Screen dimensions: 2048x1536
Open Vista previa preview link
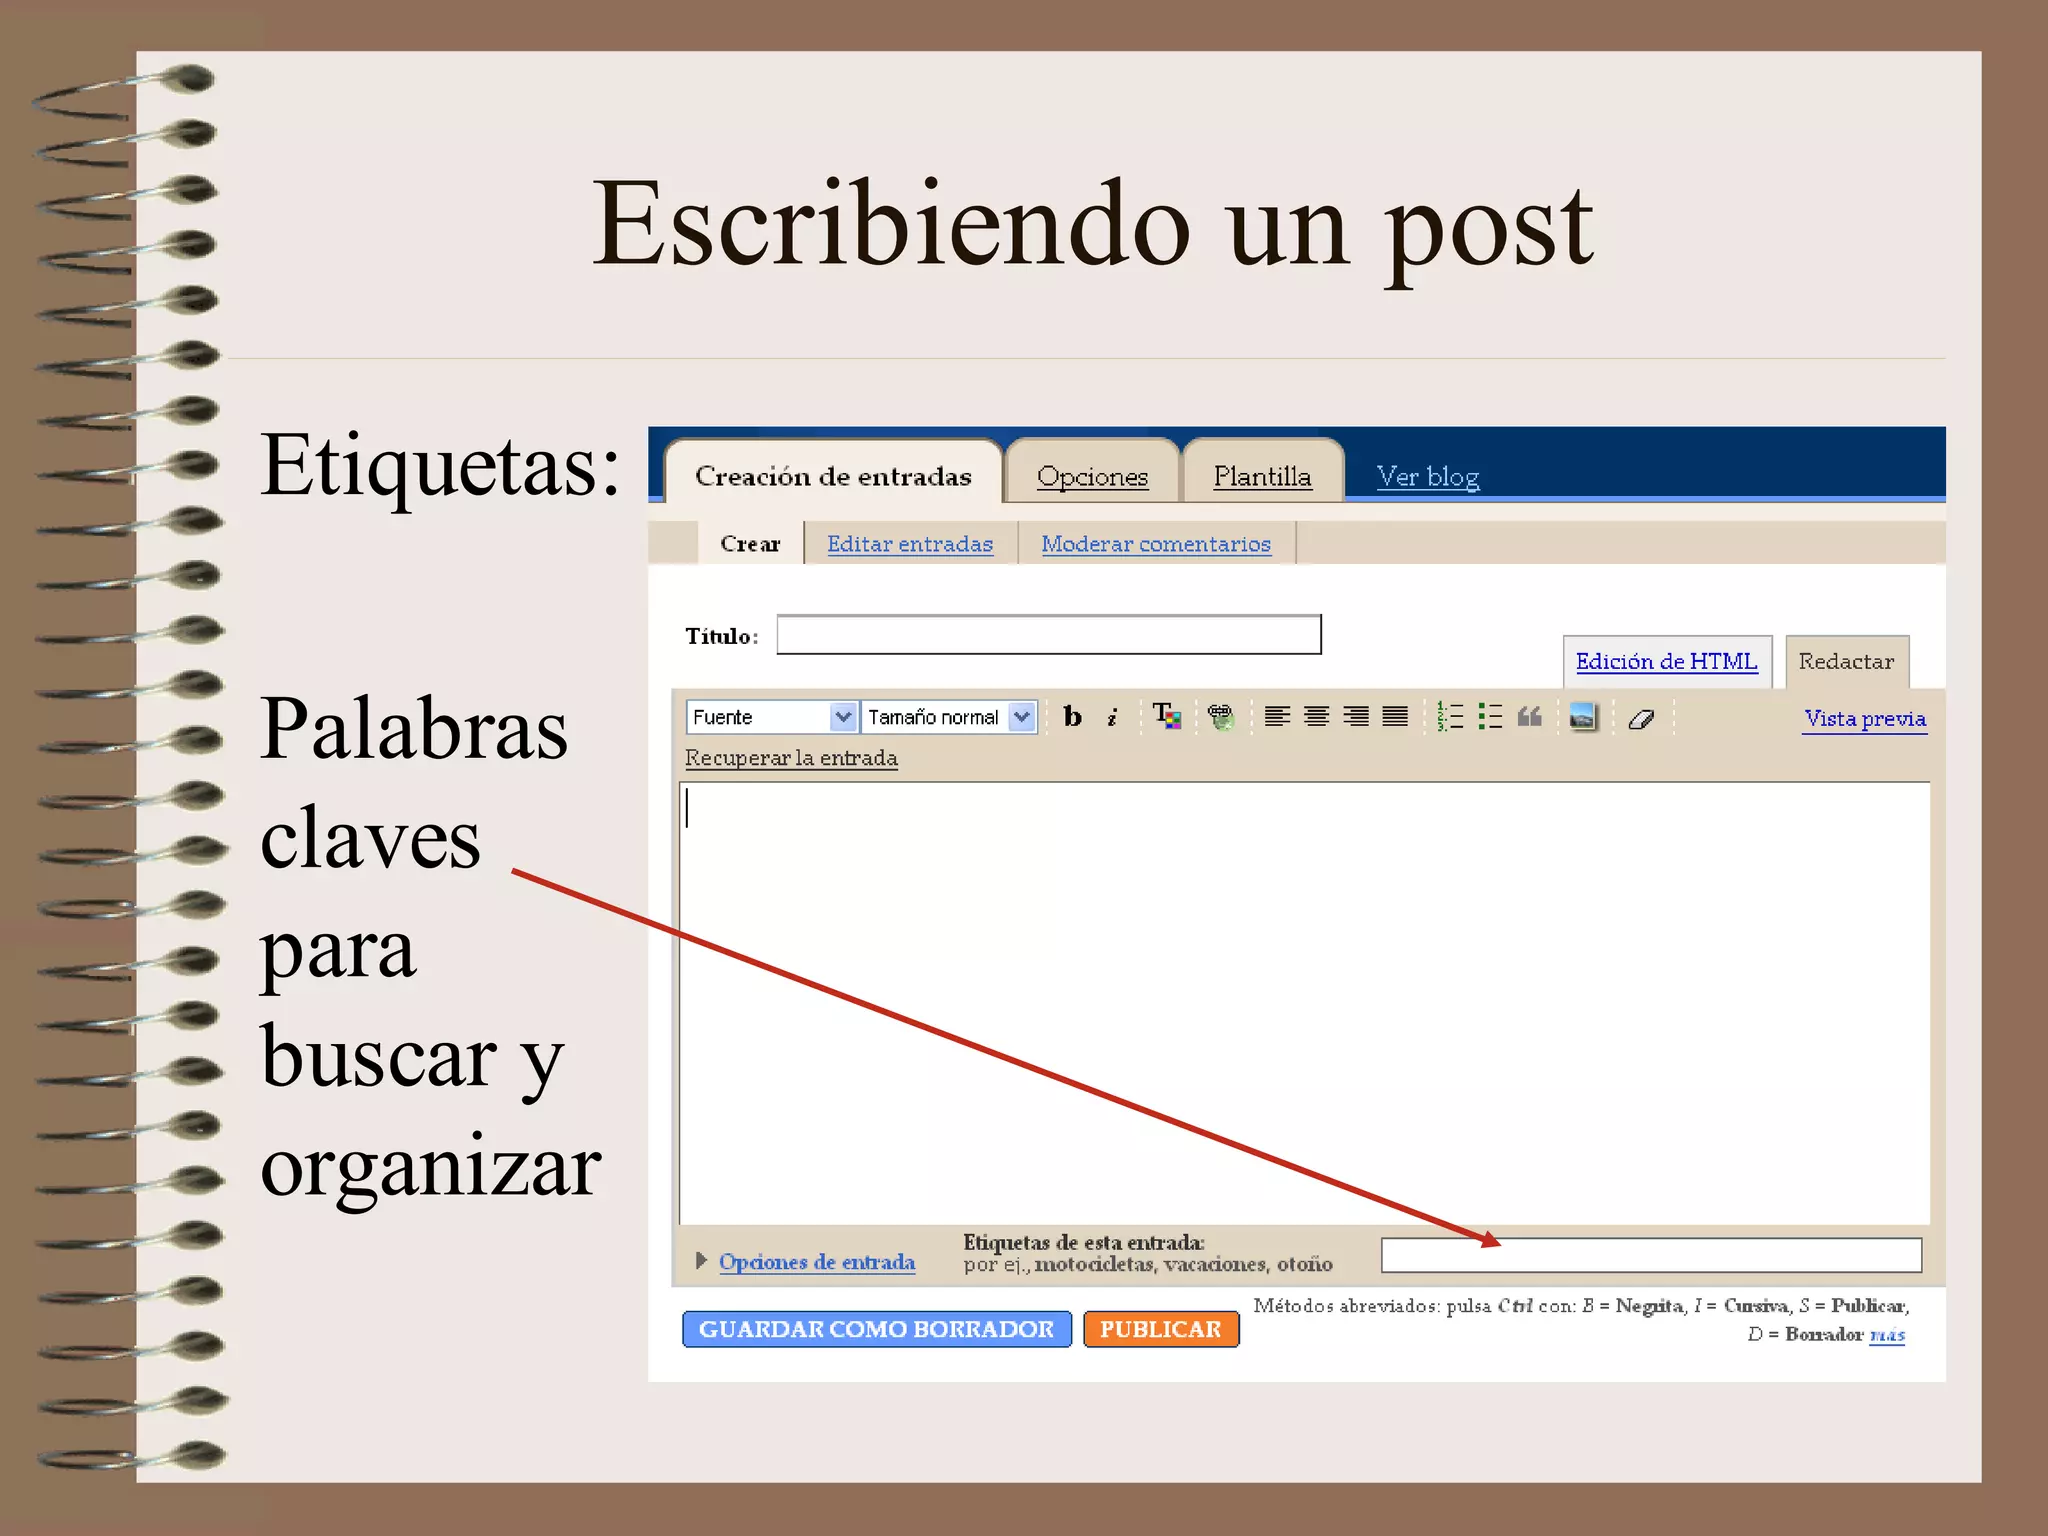click(1865, 718)
